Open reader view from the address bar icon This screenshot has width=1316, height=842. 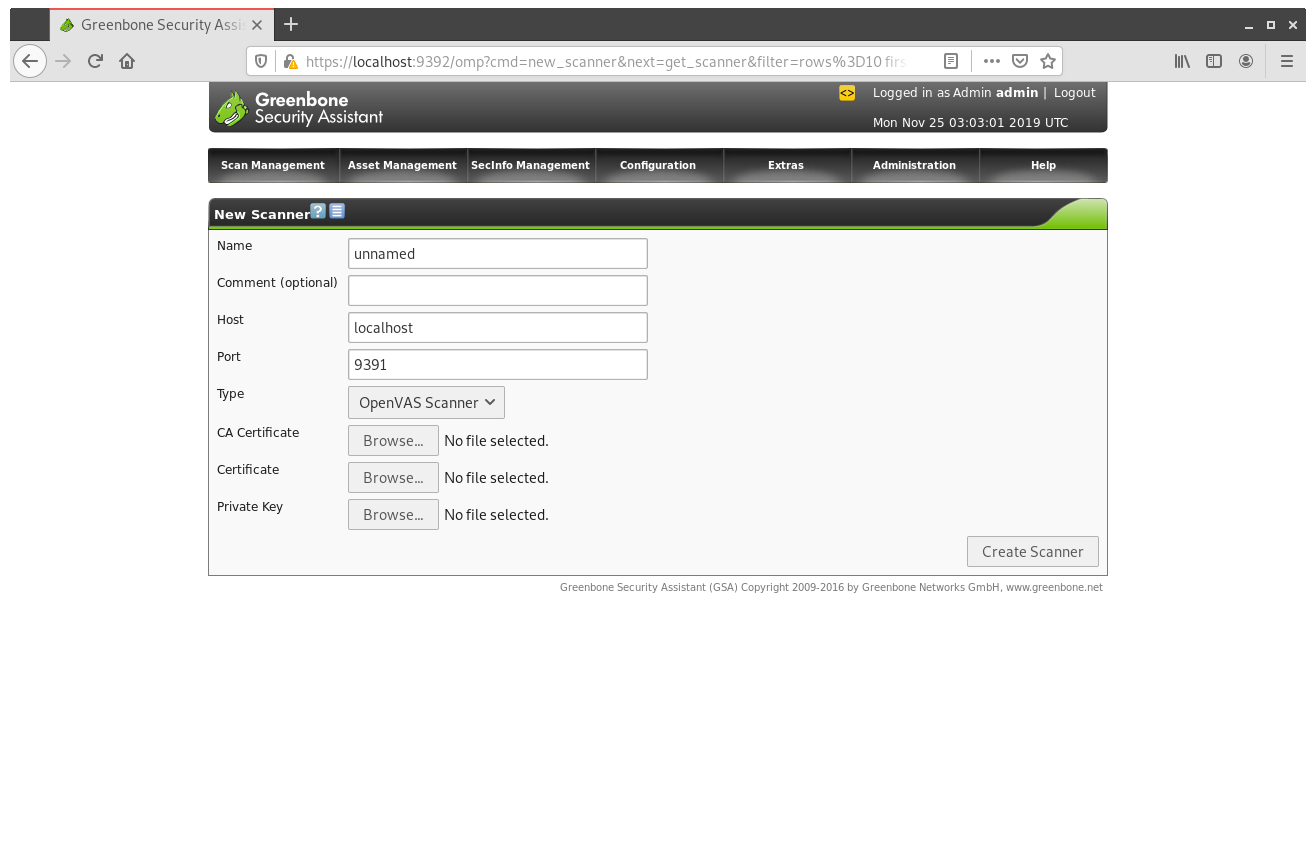(x=950, y=61)
